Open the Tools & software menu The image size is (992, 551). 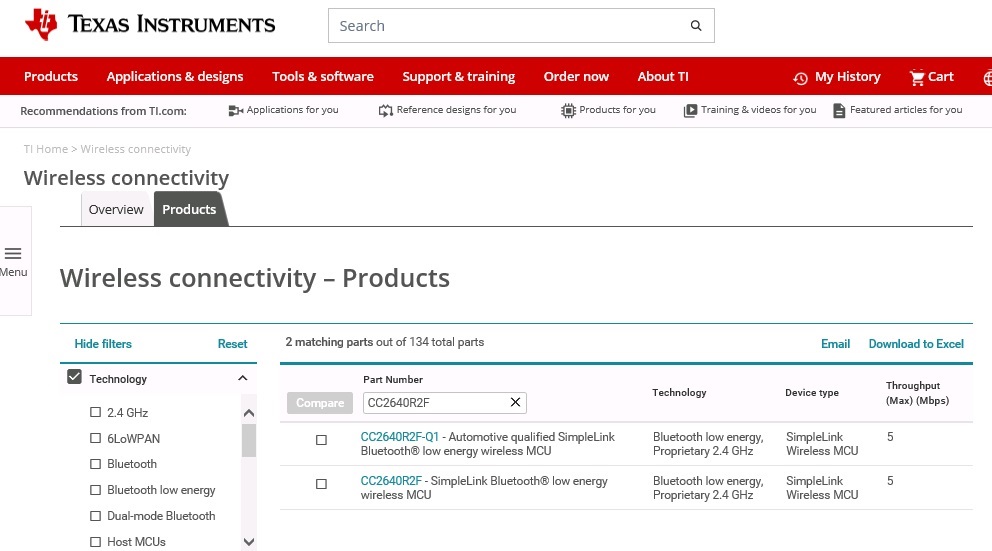[x=323, y=77]
